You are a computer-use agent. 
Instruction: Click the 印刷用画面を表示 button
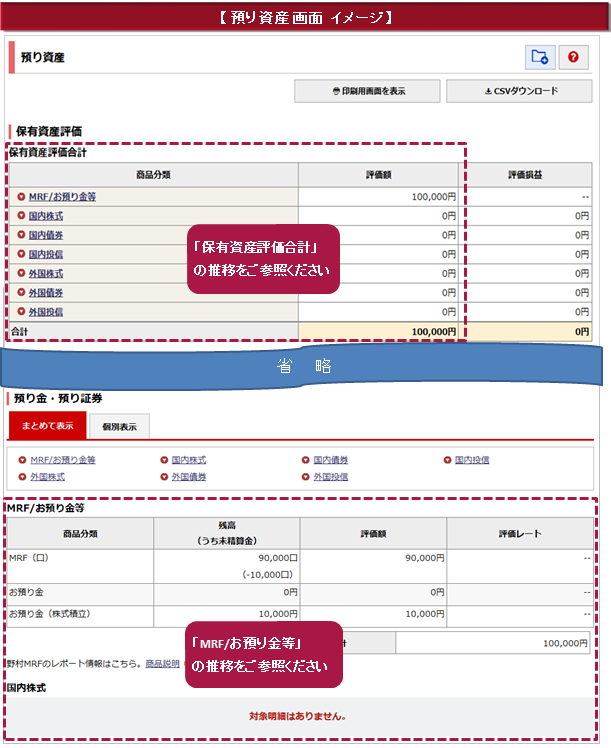367,91
